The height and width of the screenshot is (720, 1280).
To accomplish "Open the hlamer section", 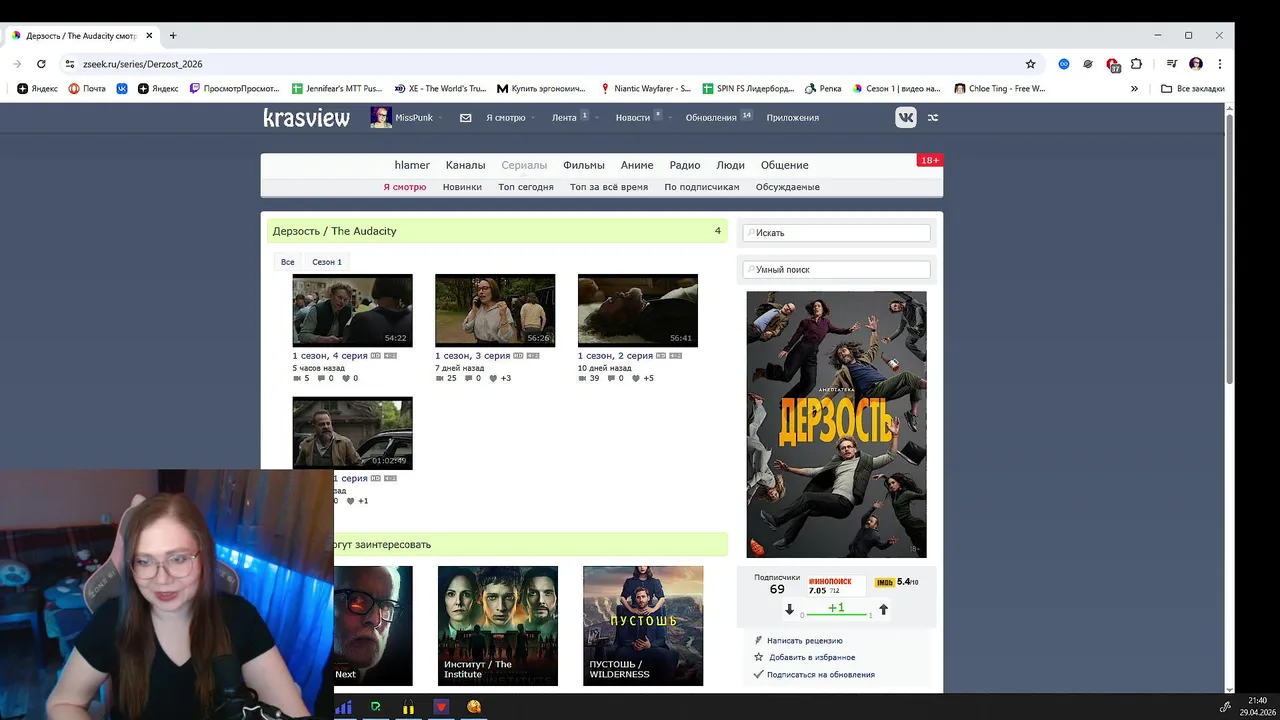I will (x=412, y=165).
